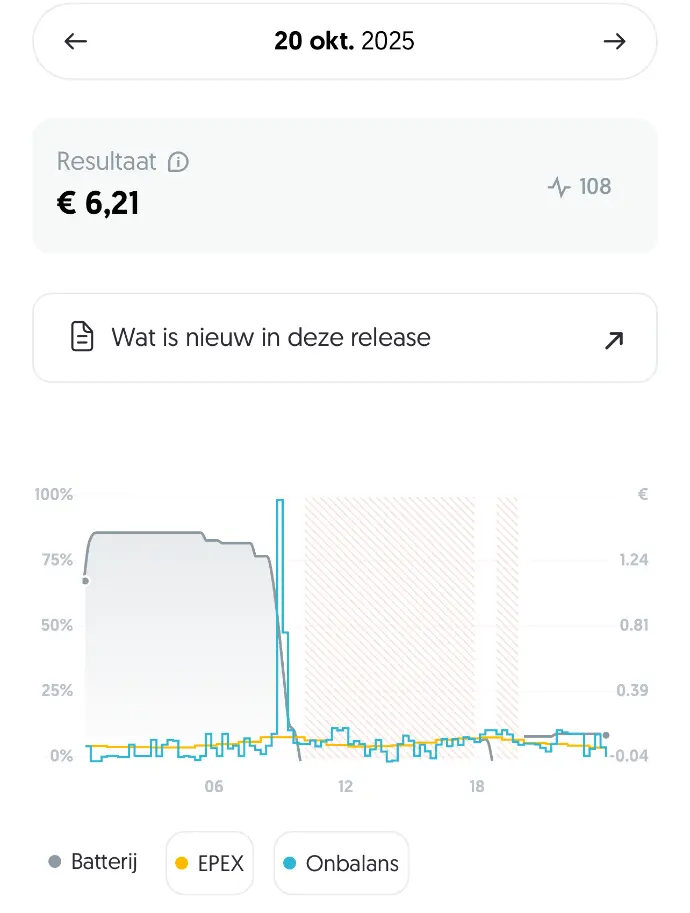Click the euro symbol above the right axis

tap(641, 494)
